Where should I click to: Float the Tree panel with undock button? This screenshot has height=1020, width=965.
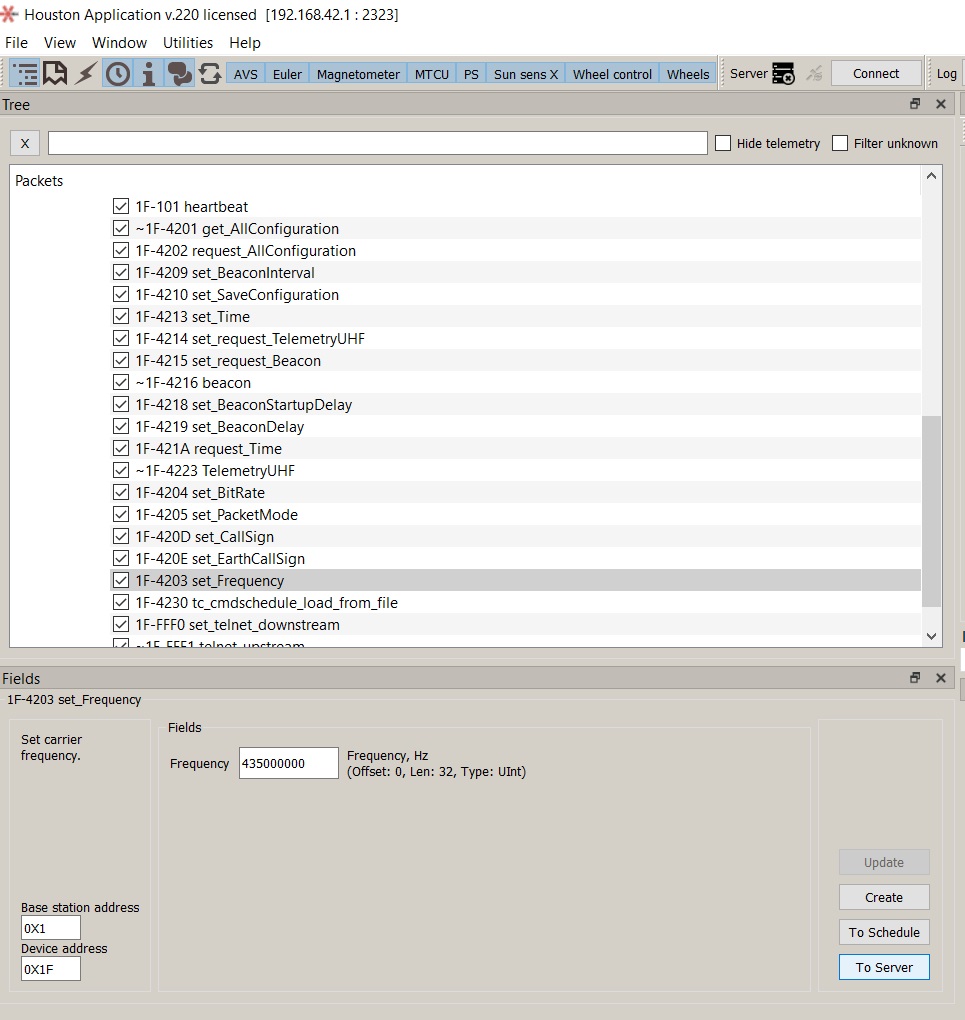coord(914,104)
